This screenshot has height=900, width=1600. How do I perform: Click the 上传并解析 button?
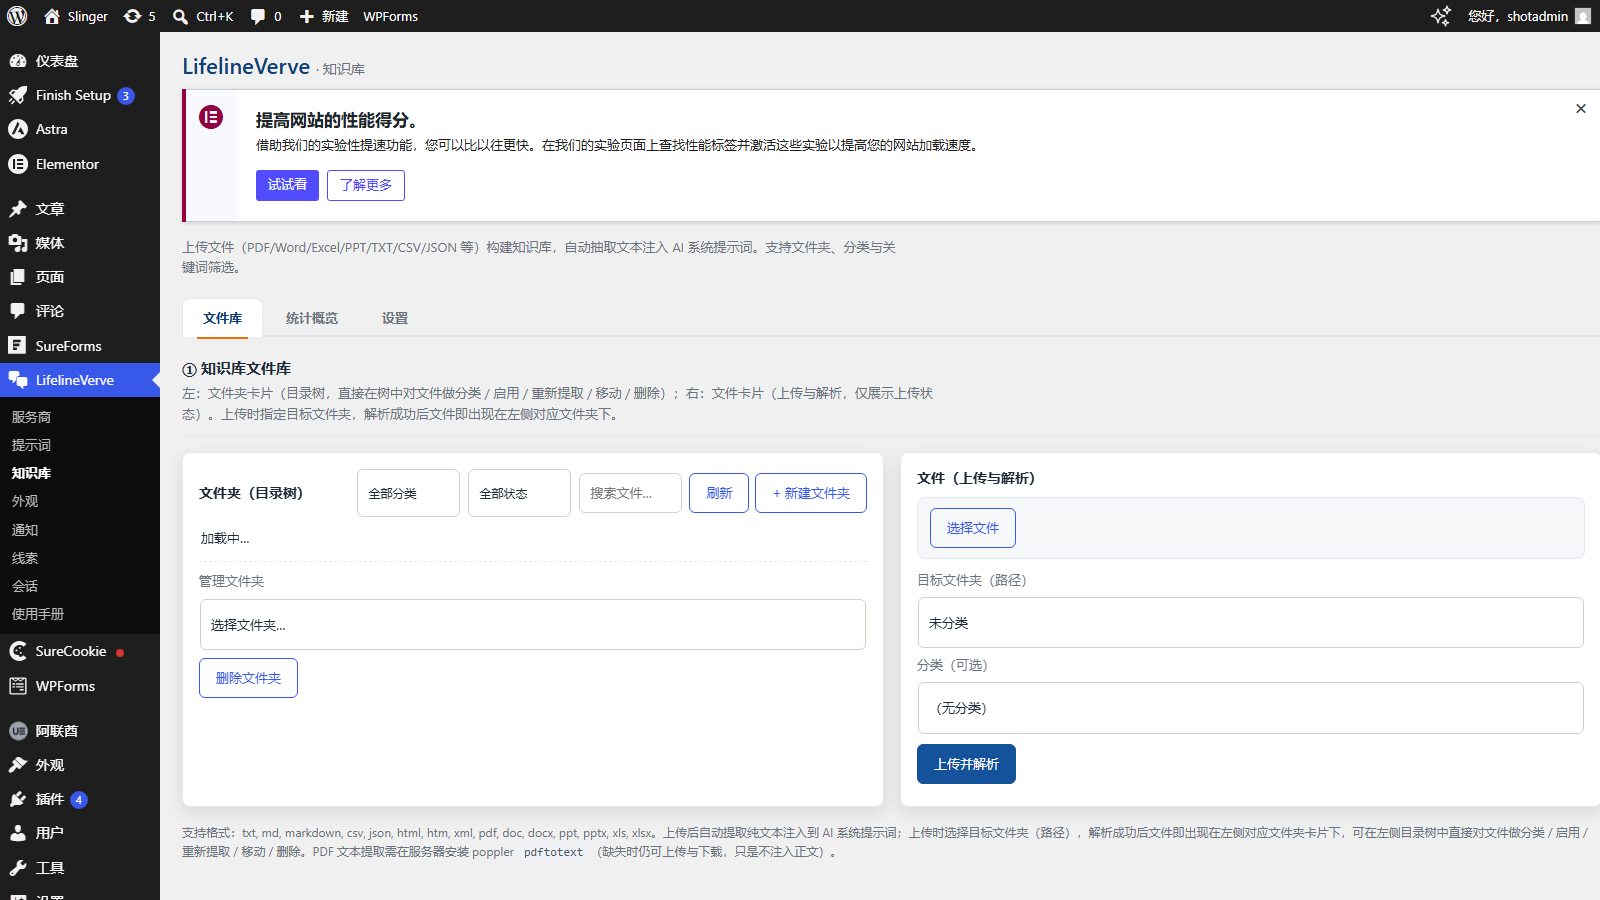[x=966, y=764]
